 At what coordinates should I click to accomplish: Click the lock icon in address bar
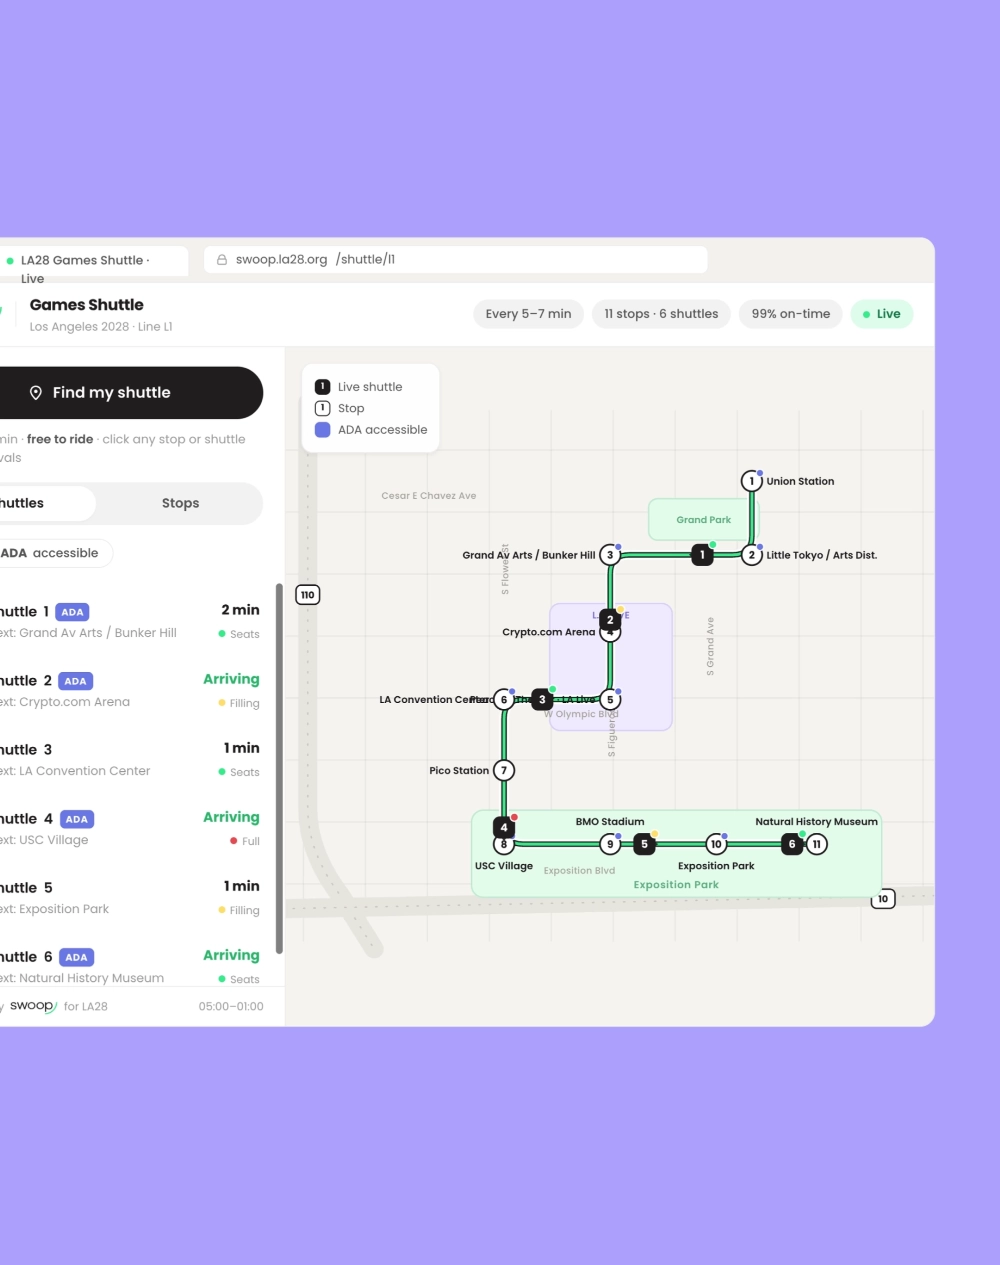[222, 259]
